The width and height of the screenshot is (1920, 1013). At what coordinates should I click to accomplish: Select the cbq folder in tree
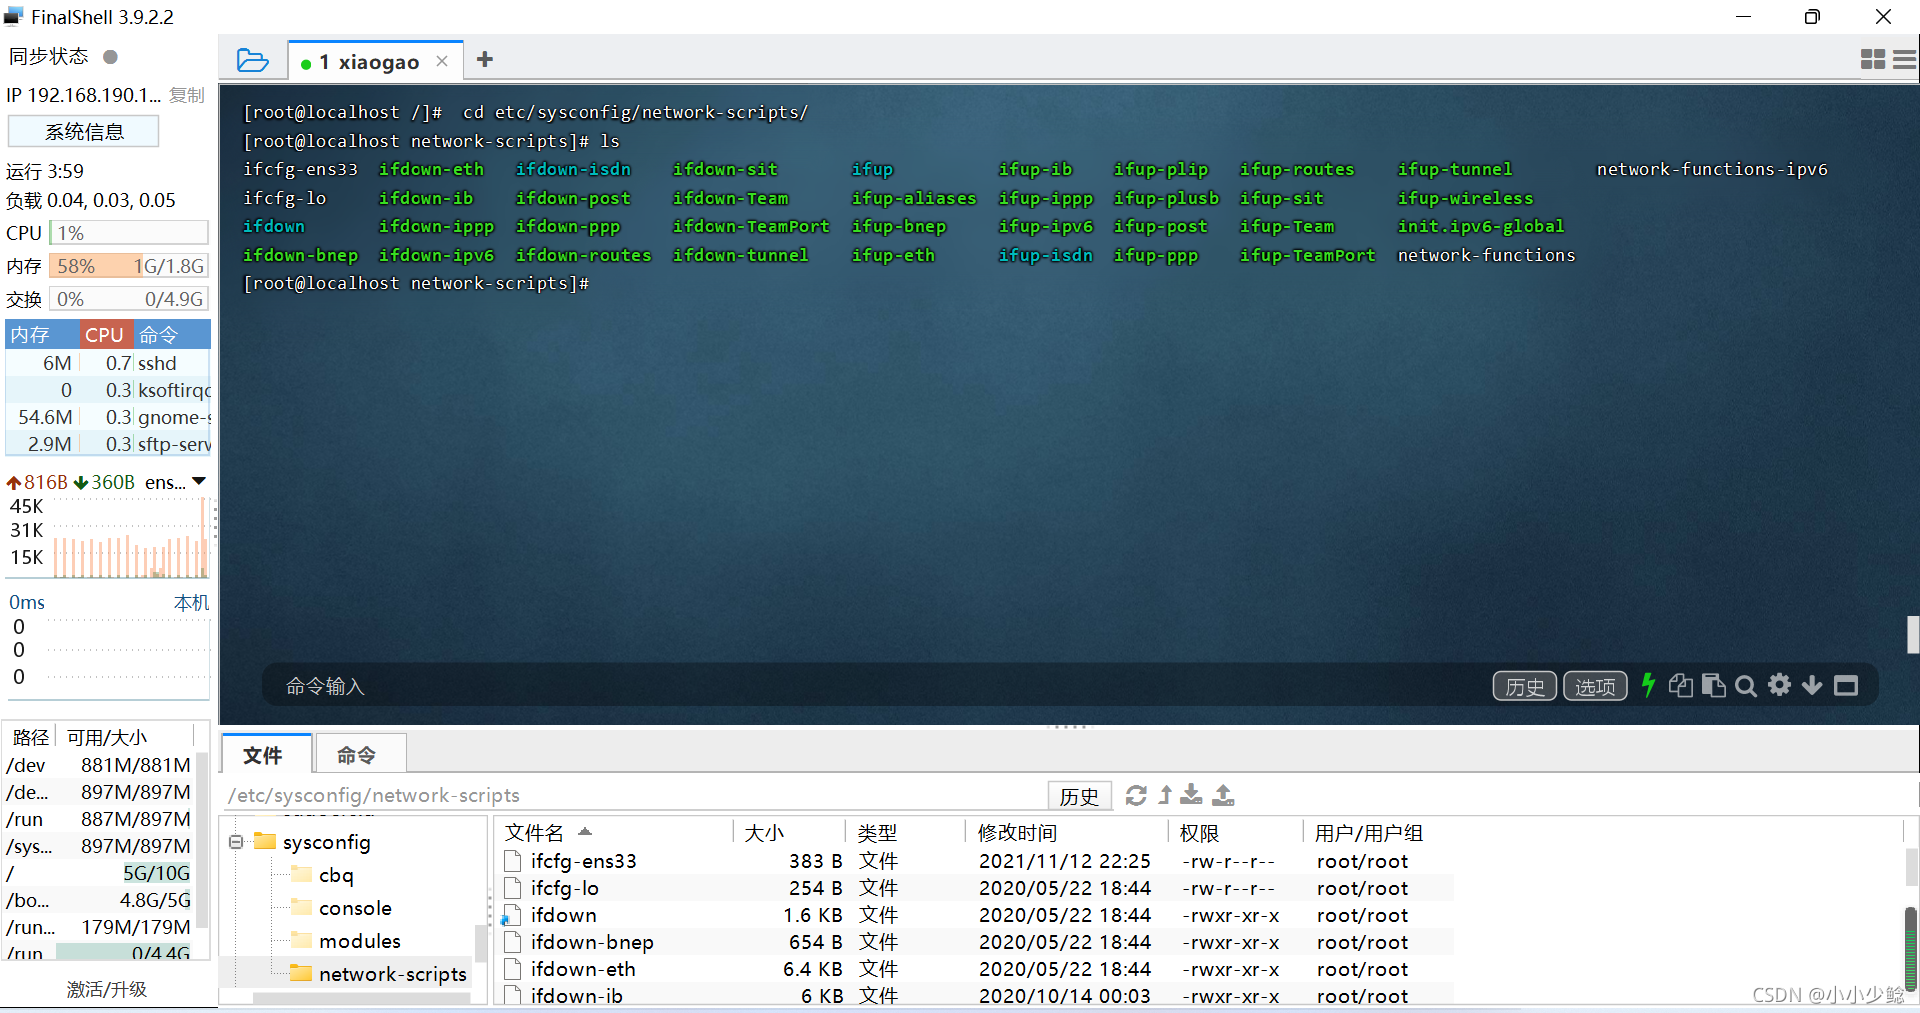(336, 875)
